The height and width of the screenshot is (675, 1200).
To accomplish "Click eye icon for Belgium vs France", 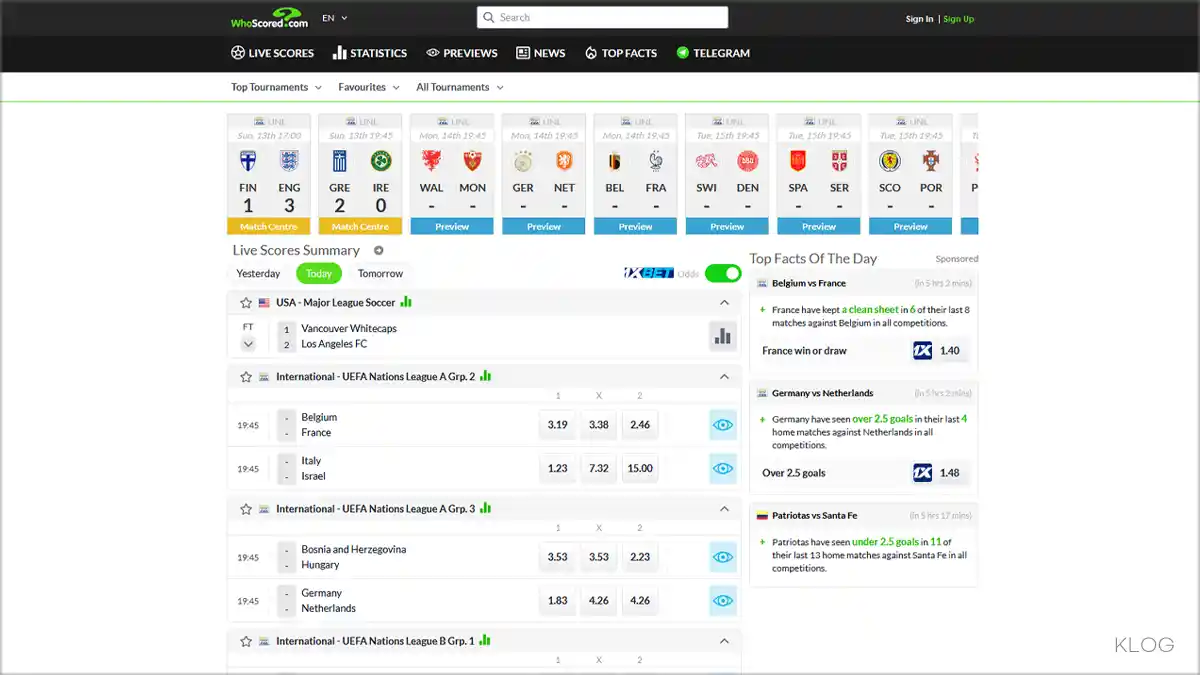I will click(722, 425).
